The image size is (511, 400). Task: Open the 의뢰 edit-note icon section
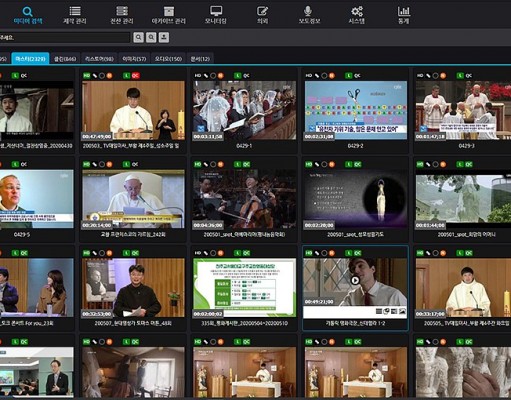click(263, 15)
